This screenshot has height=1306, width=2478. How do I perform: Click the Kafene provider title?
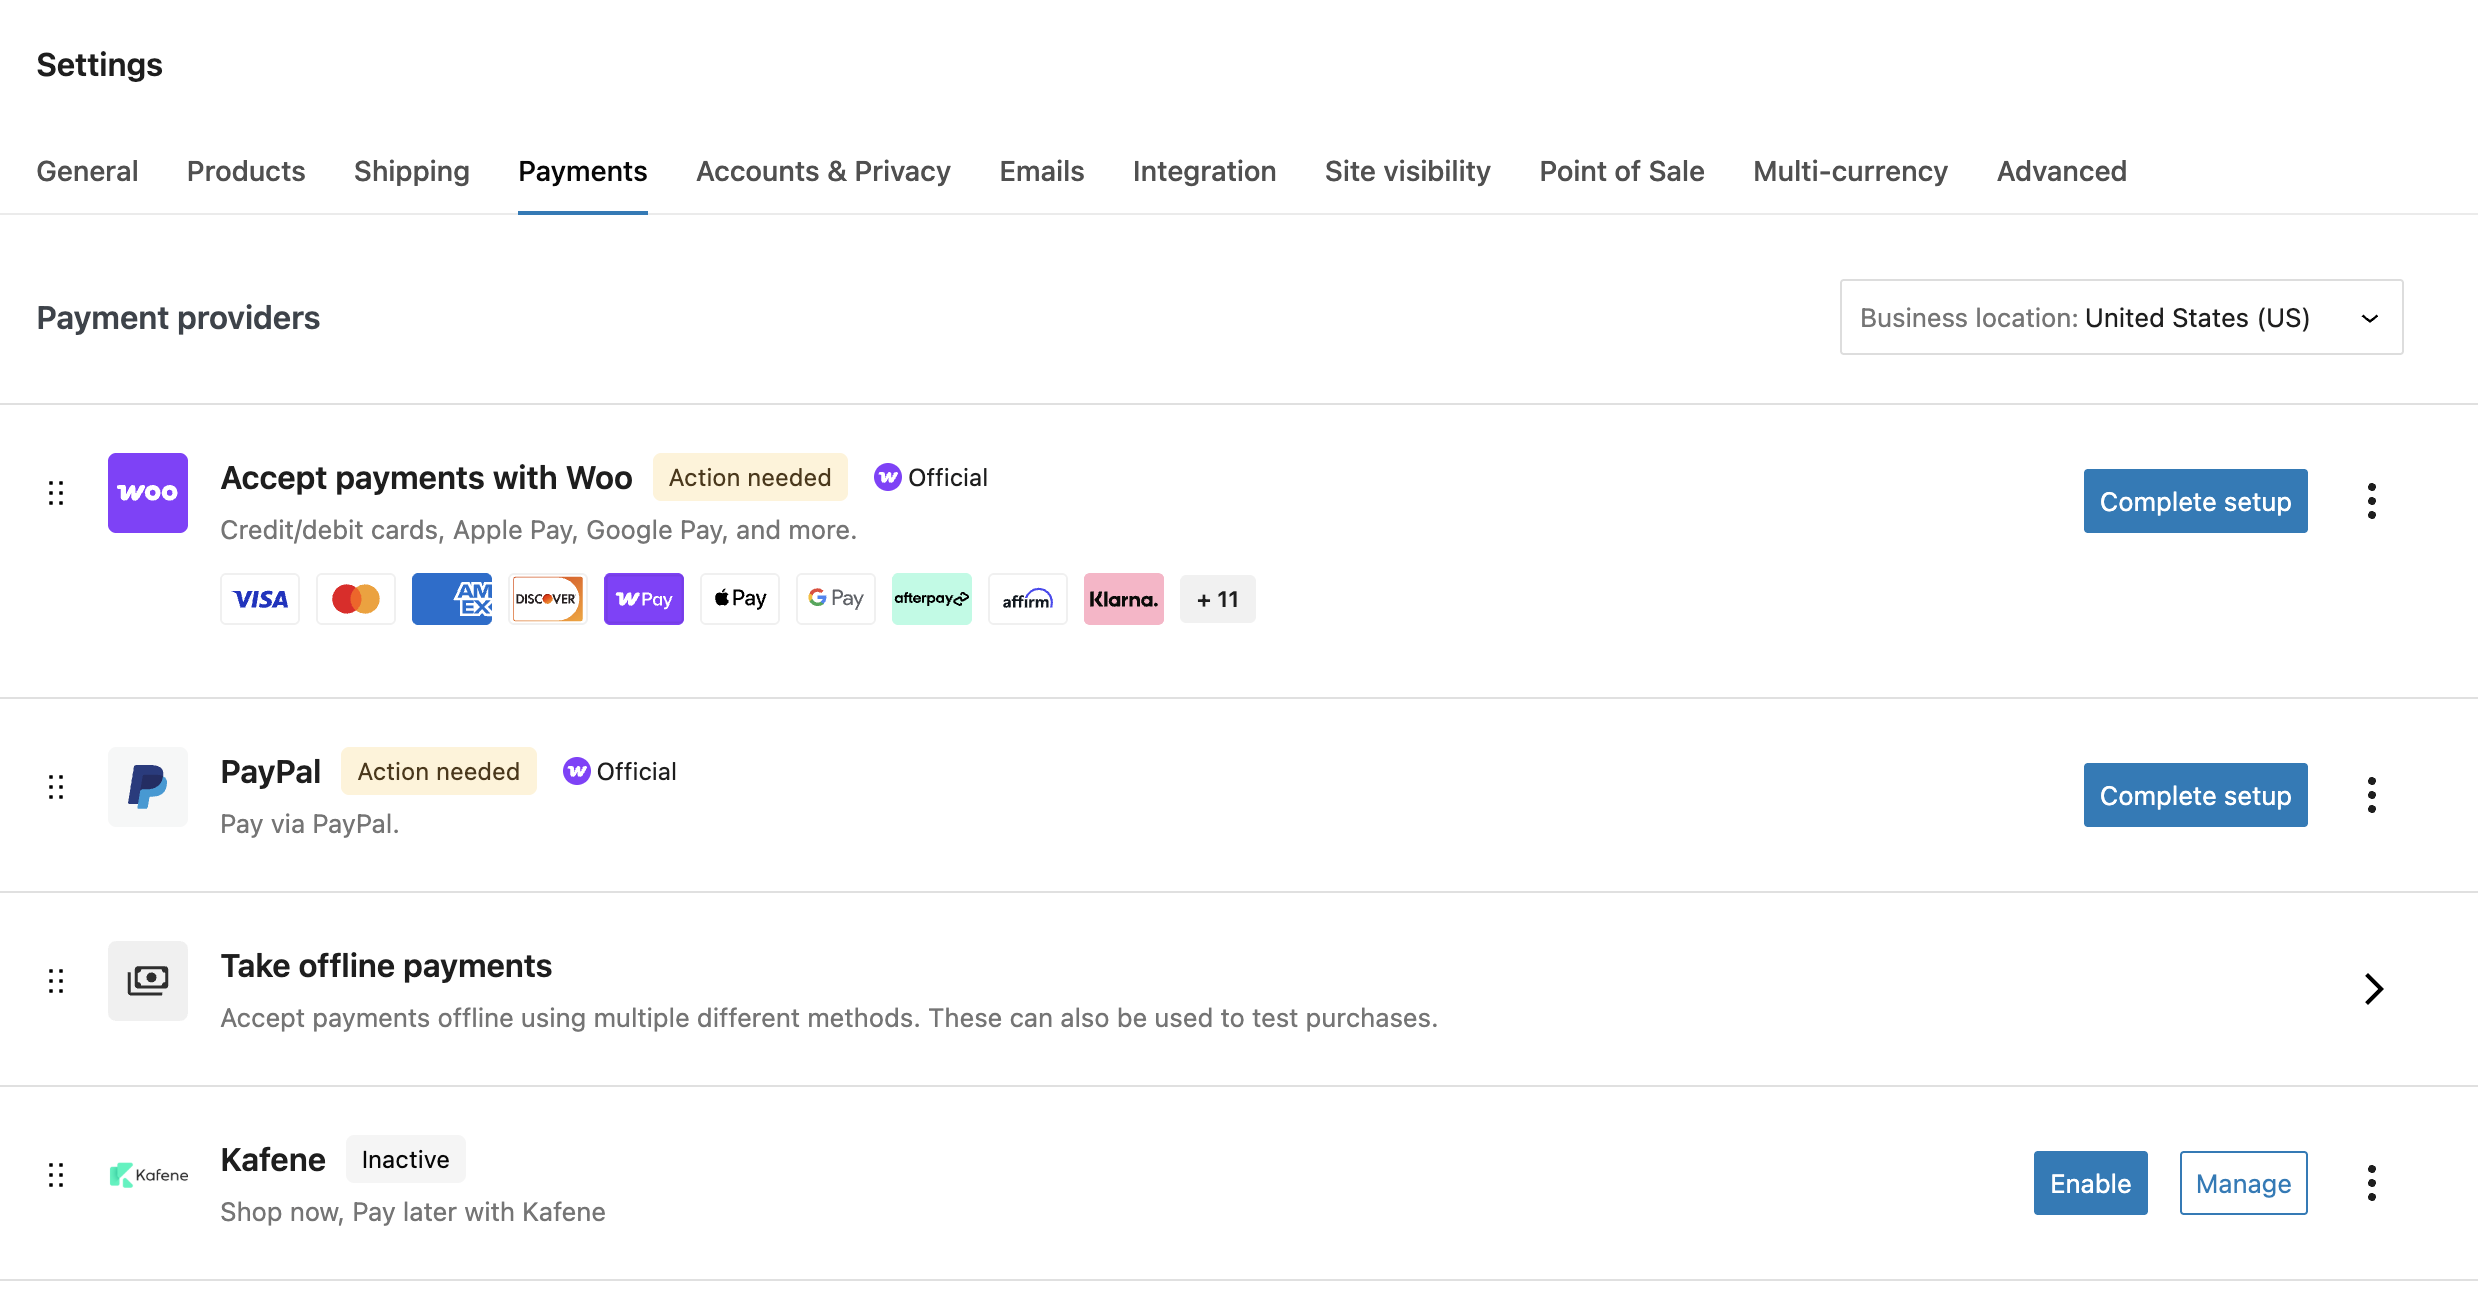[273, 1159]
